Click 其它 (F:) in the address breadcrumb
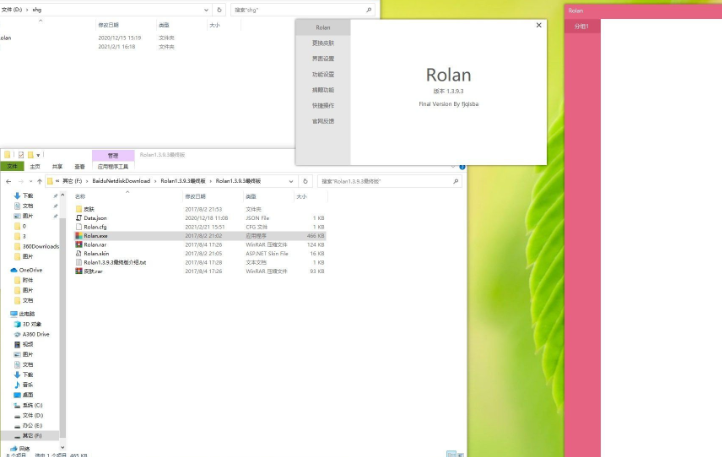The width and height of the screenshot is (722, 457). (x=72, y=181)
